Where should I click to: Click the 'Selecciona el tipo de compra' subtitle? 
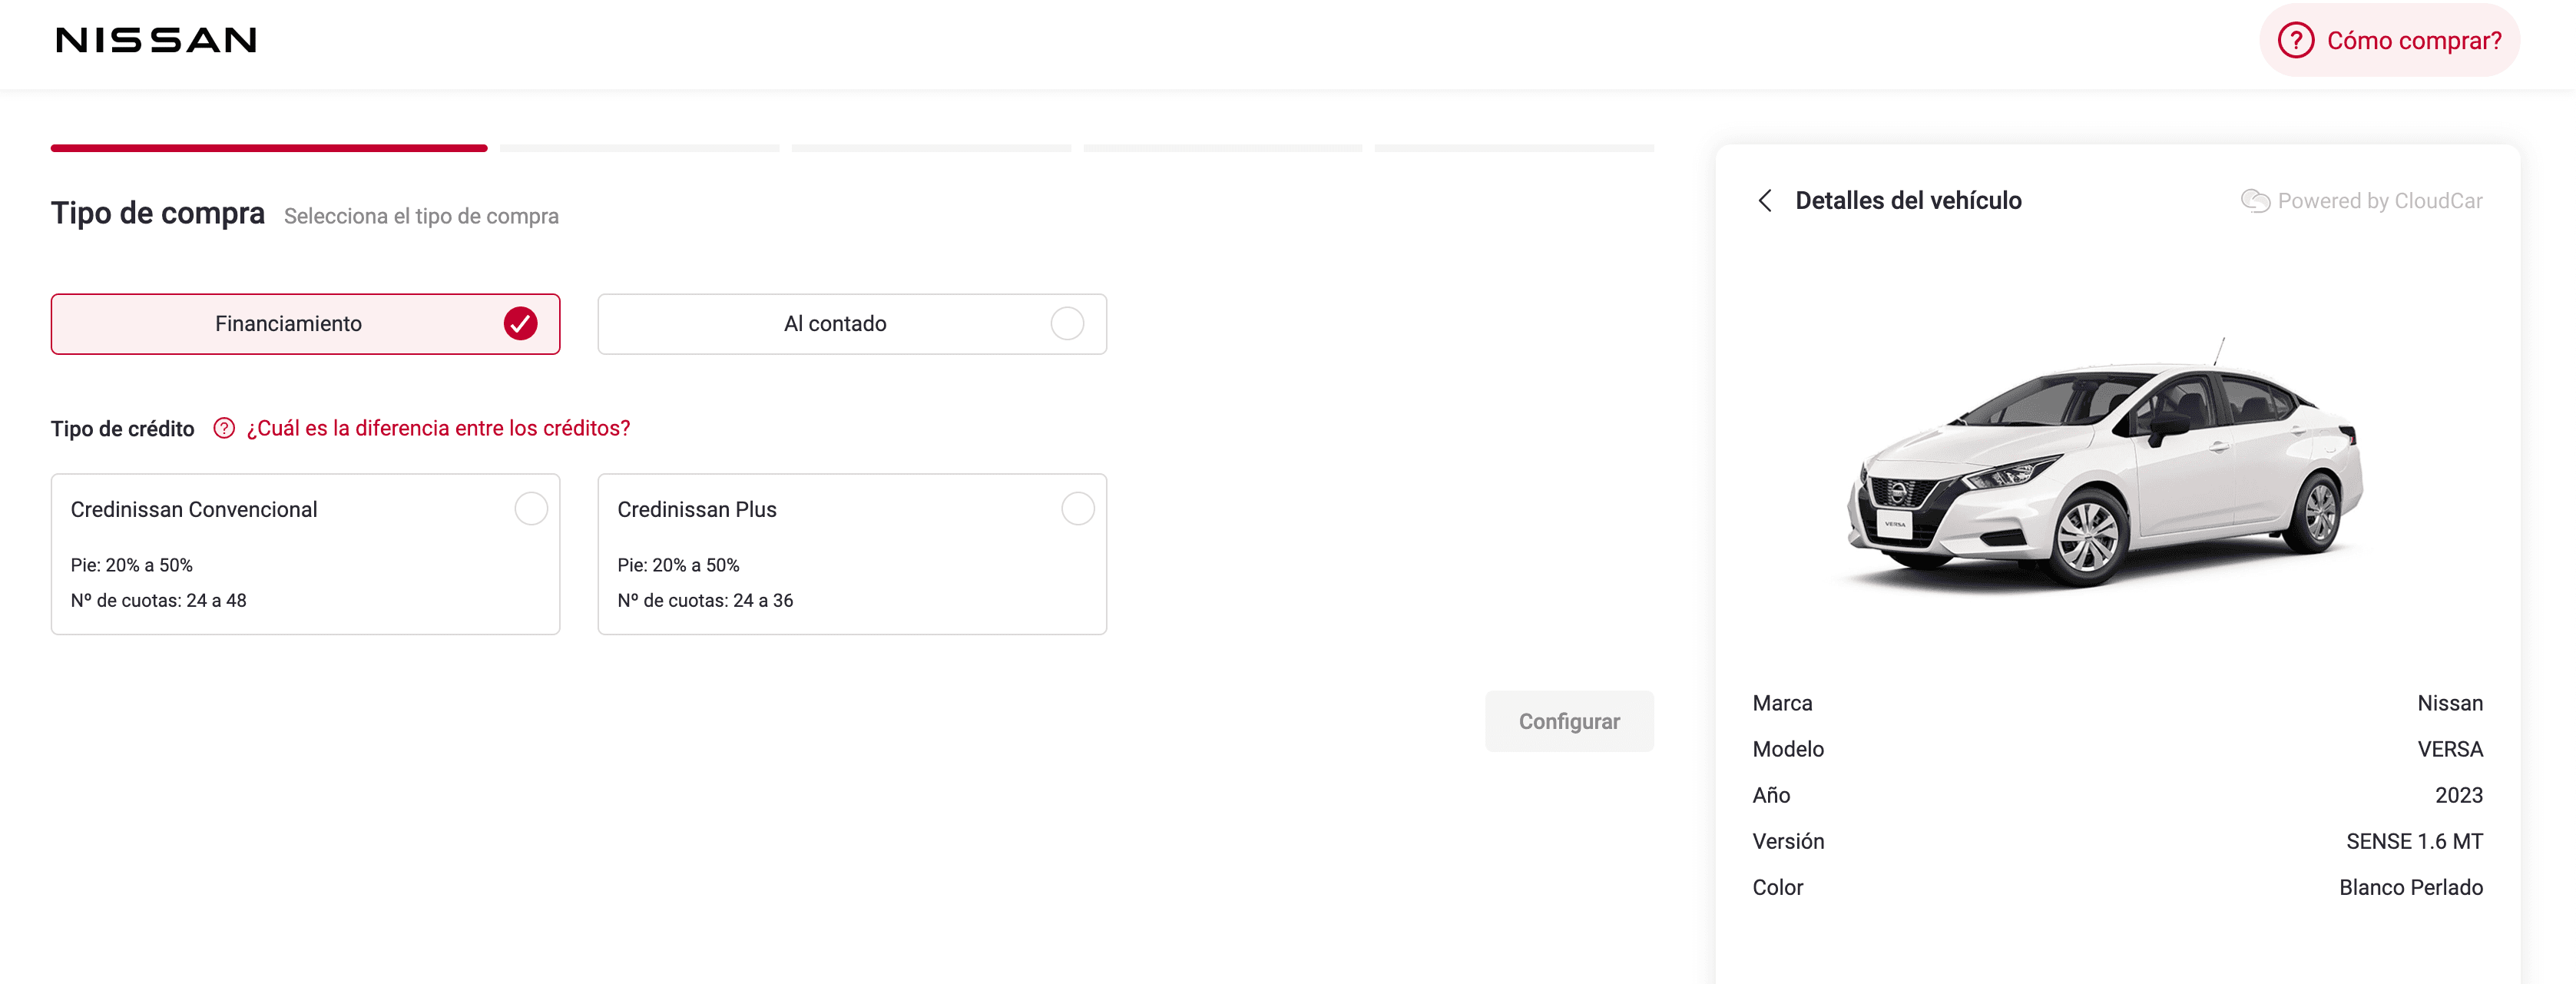[x=421, y=216]
